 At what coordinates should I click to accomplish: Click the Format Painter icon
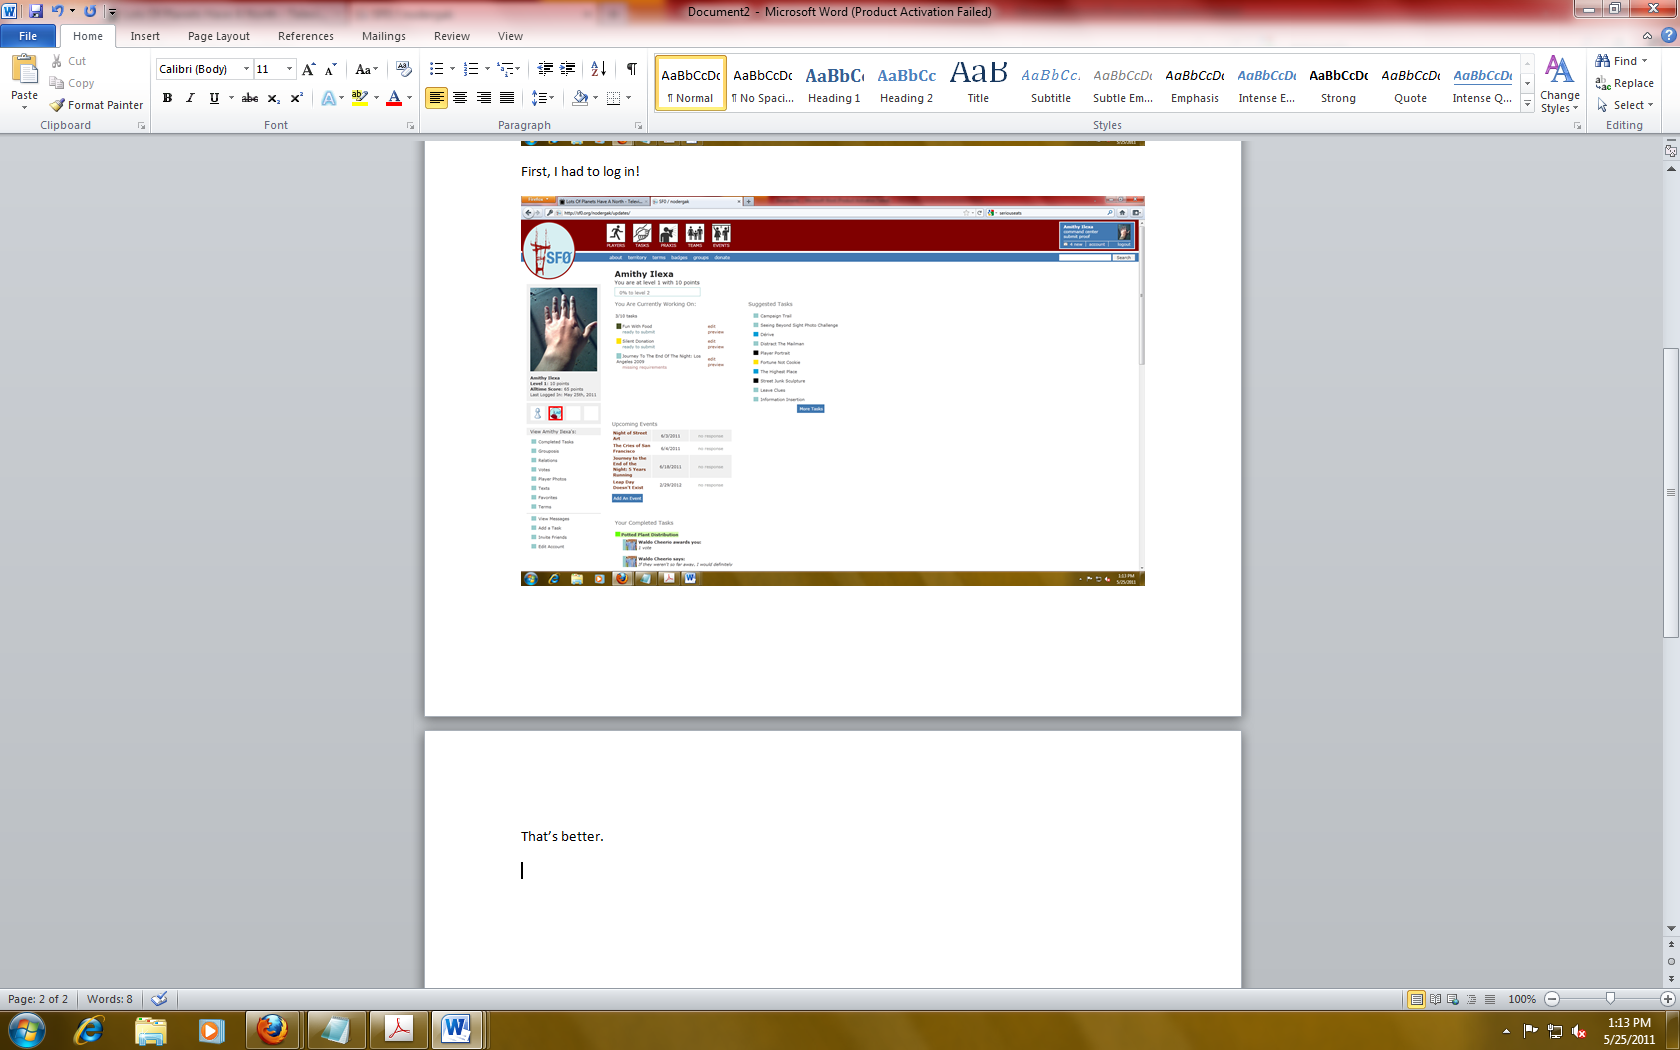coord(58,105)
